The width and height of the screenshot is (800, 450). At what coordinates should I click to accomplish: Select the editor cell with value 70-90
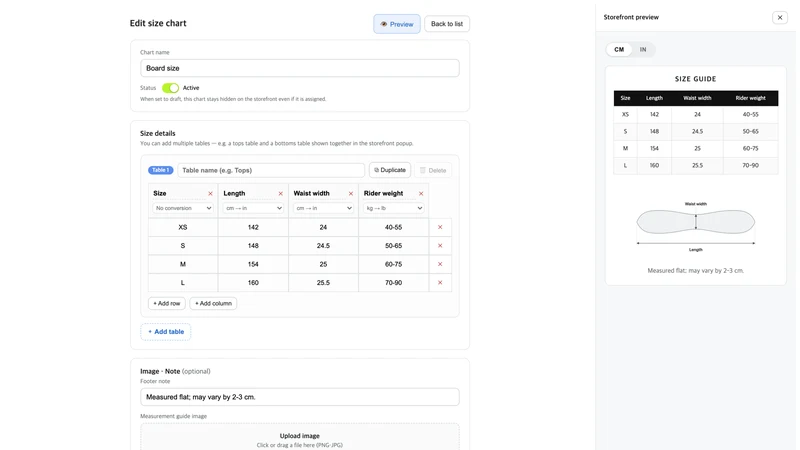(x=393, y=282)
